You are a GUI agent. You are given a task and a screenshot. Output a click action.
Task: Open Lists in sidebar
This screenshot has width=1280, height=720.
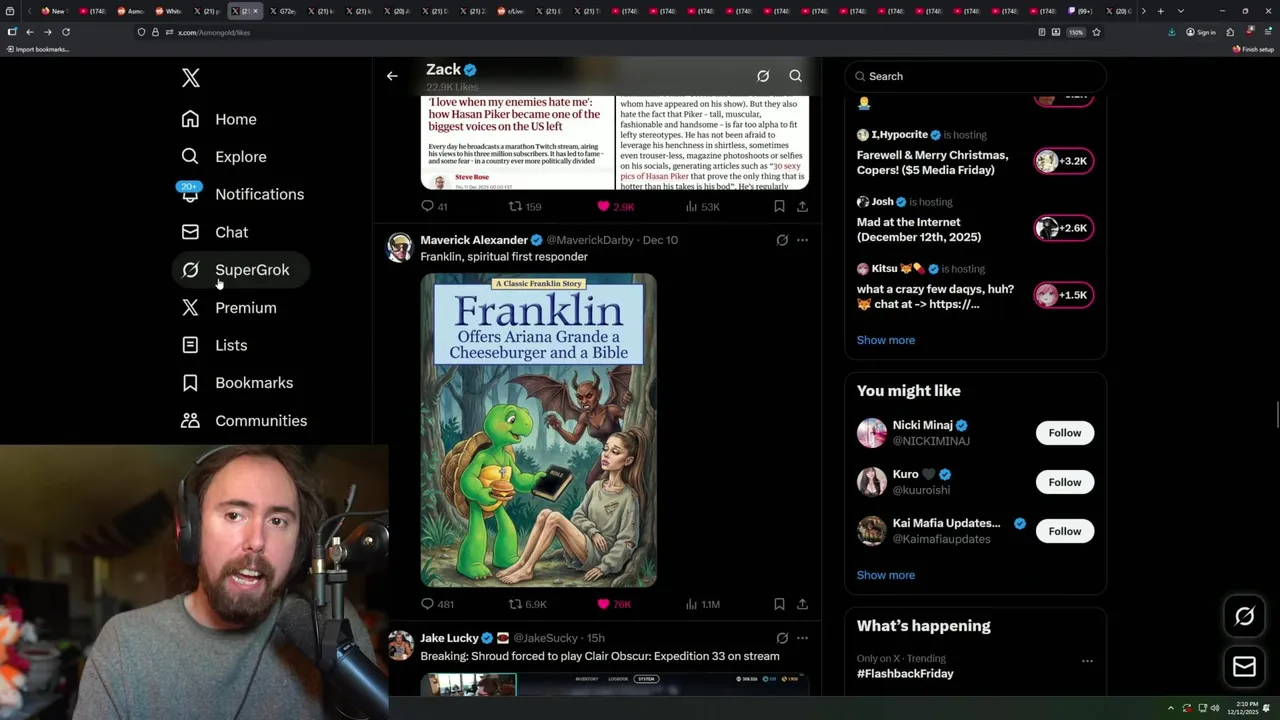(215, 345)
